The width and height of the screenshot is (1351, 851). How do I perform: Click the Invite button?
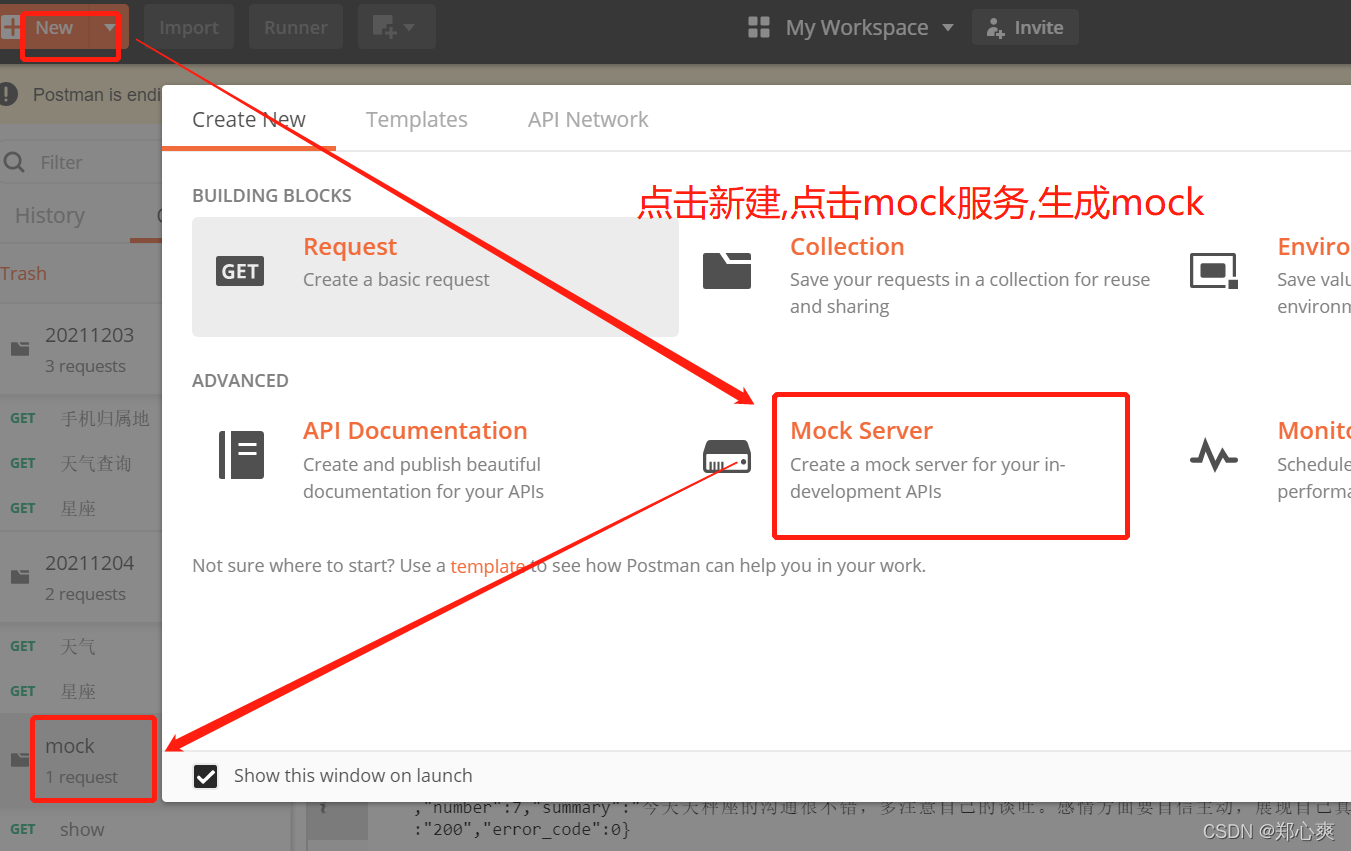(1025, 28)
